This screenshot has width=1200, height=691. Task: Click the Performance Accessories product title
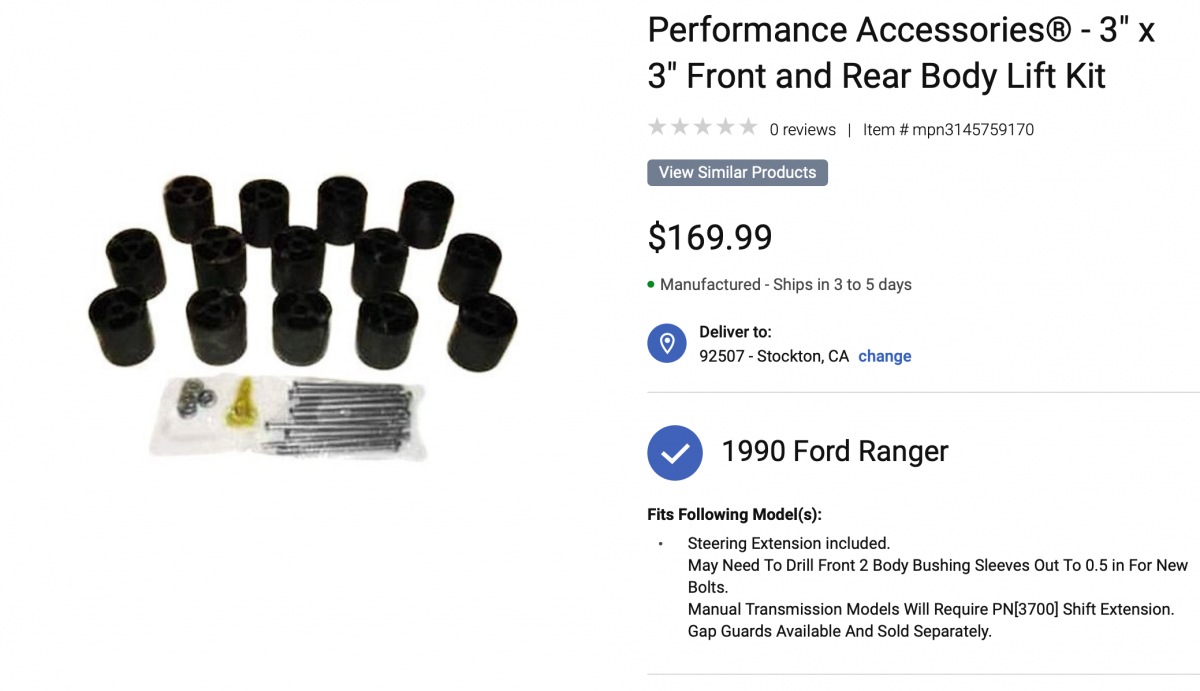click(x=901, y=53)
